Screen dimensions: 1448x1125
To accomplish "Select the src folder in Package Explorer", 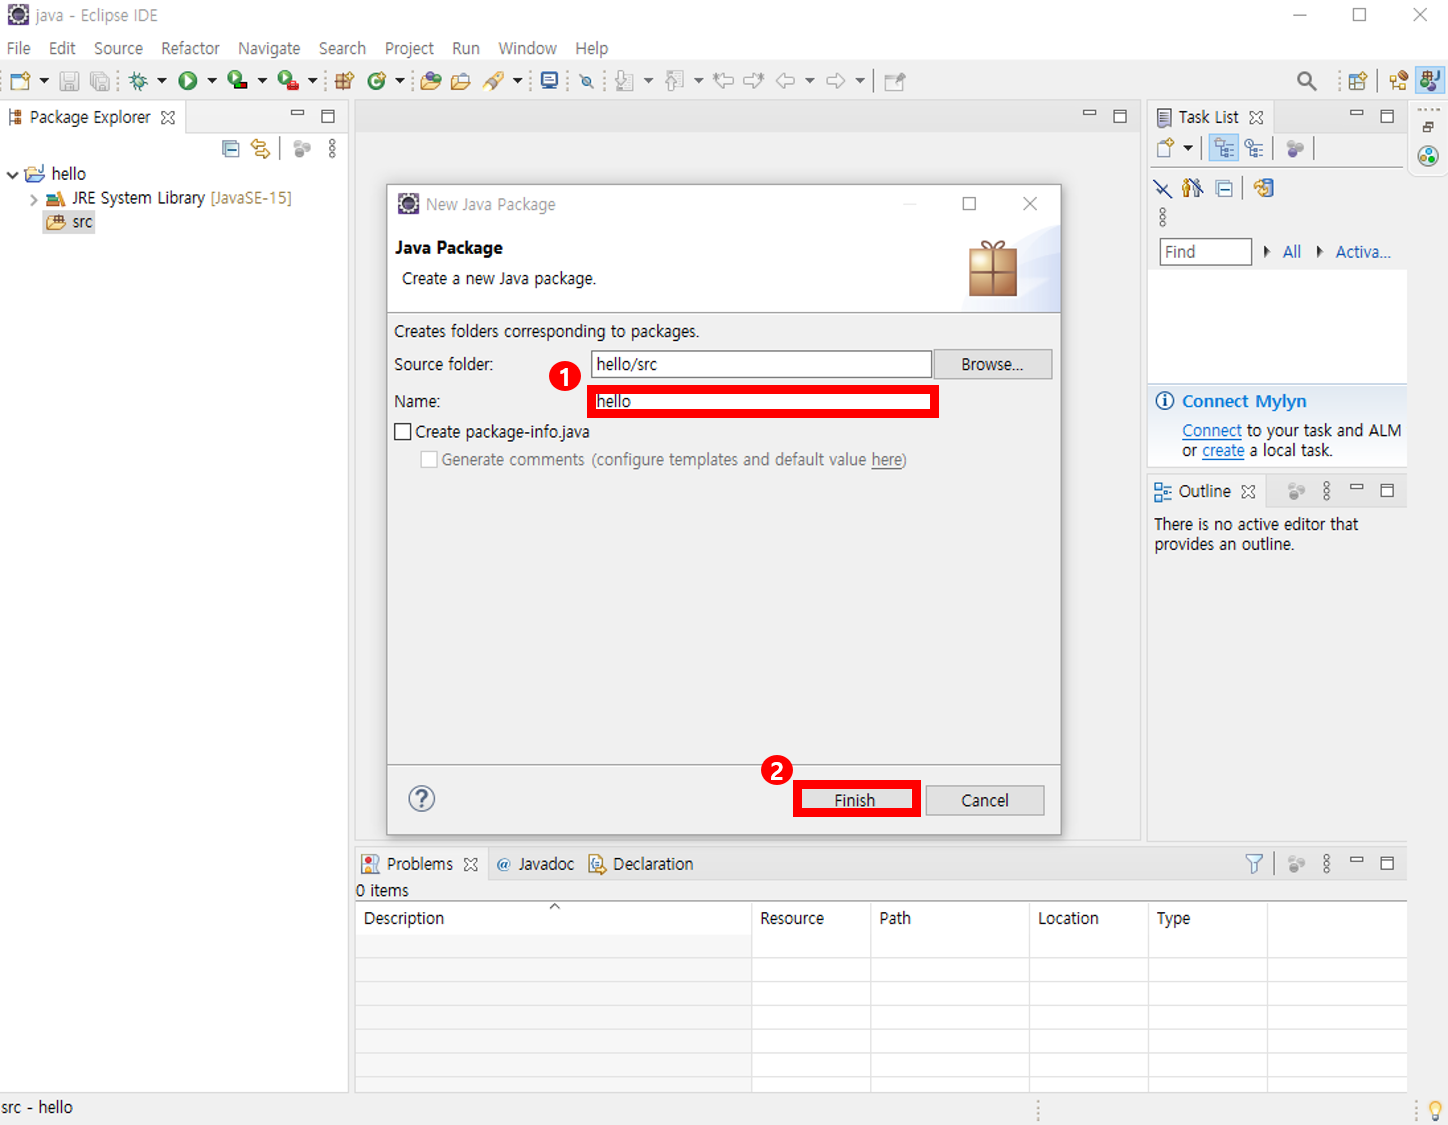I will click(x=70, y=222).
